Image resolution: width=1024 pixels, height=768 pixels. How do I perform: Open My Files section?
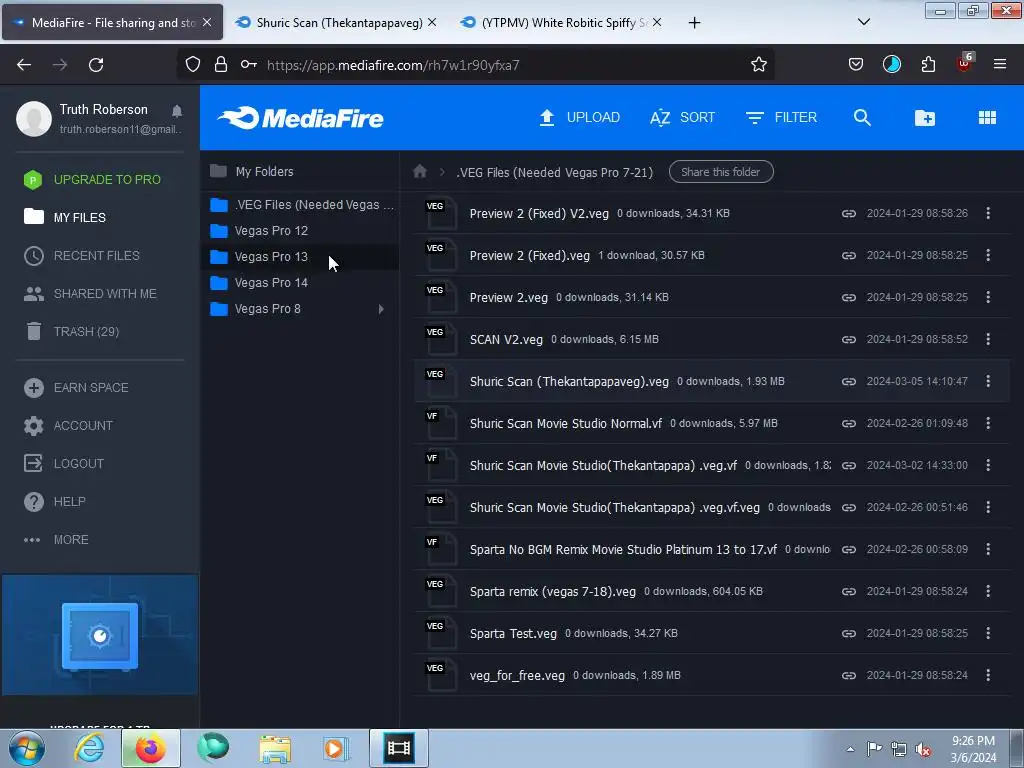tap(65, 217)
